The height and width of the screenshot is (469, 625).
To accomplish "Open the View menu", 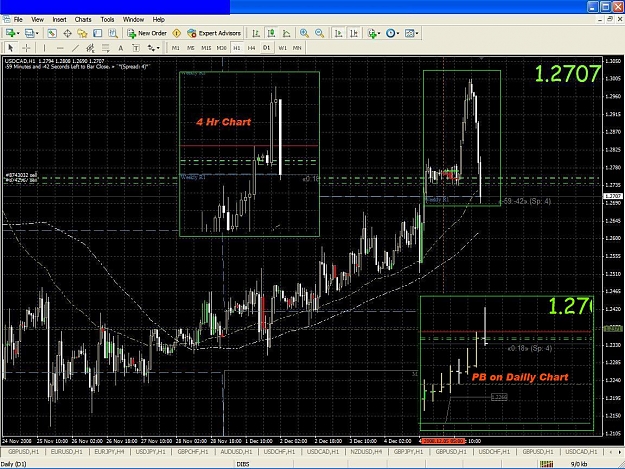I will pyautogui.click(x=37, y=20).
